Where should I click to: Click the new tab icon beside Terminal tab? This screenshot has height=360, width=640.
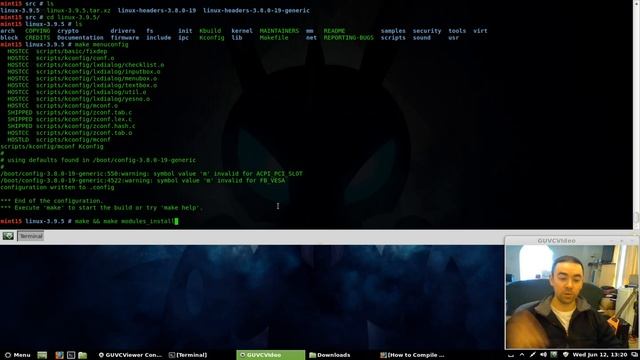8,236
